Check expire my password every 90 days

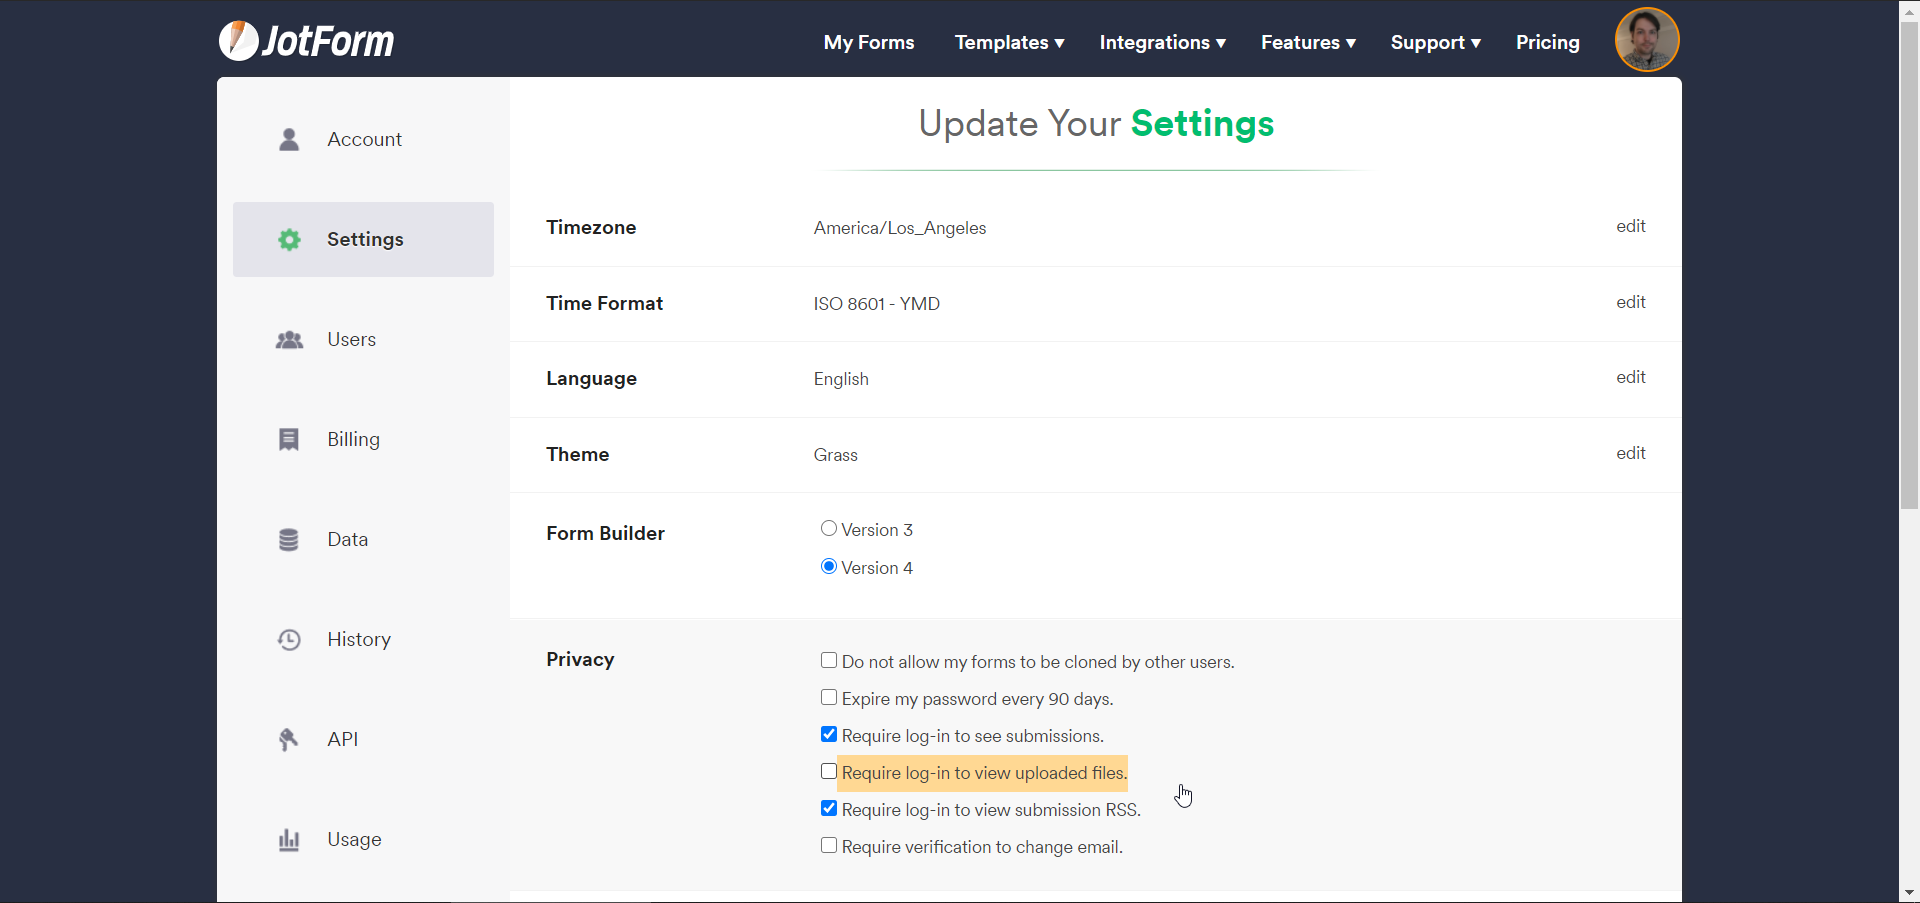(x=828, y=696)
